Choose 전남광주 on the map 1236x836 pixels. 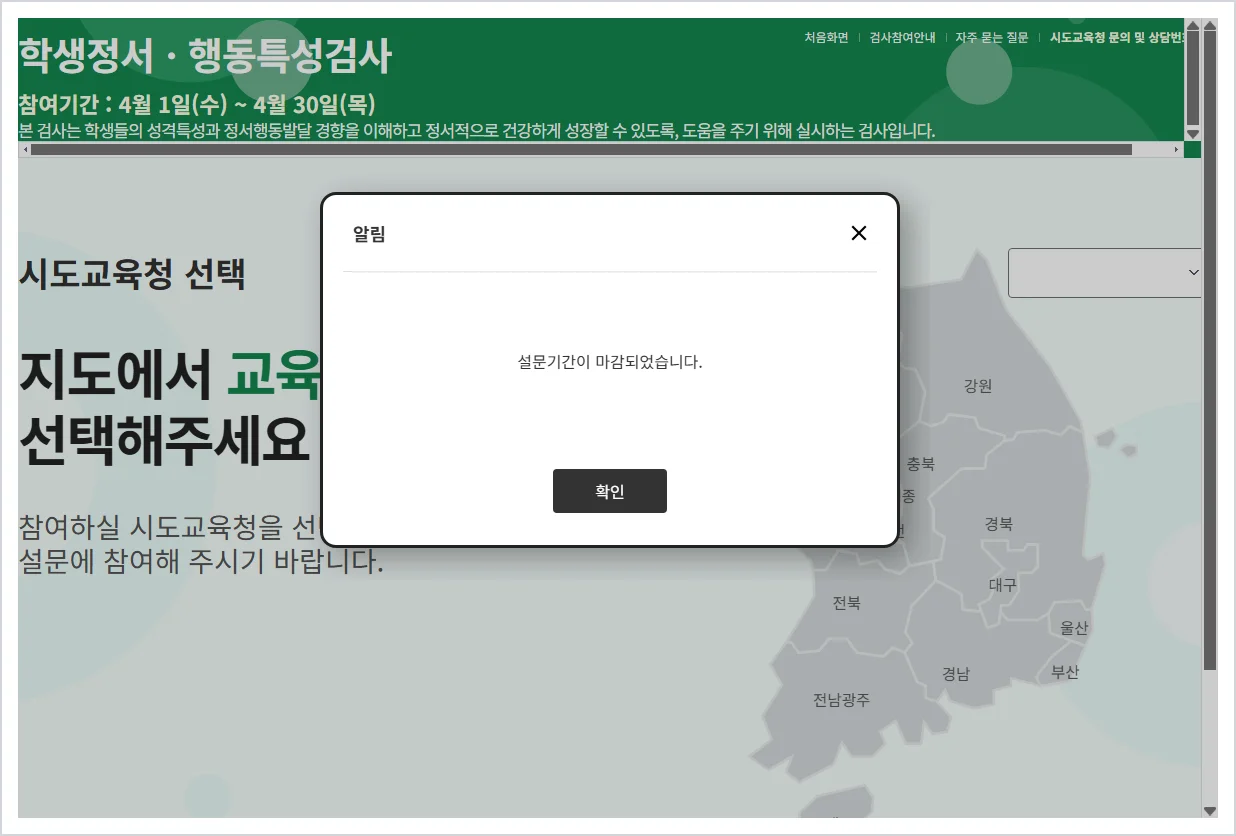click(x=841, y=700)
